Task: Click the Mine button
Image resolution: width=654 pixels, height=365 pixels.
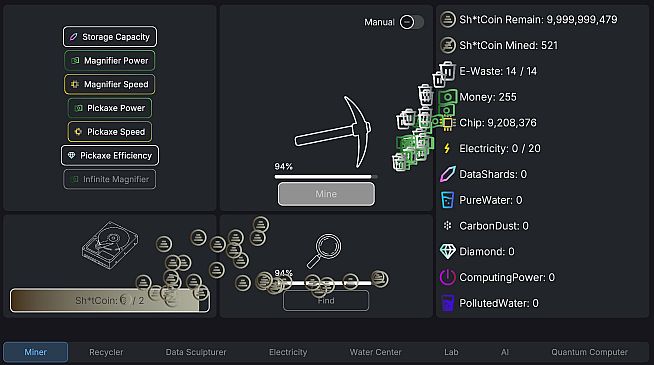Action: [326, 194]
